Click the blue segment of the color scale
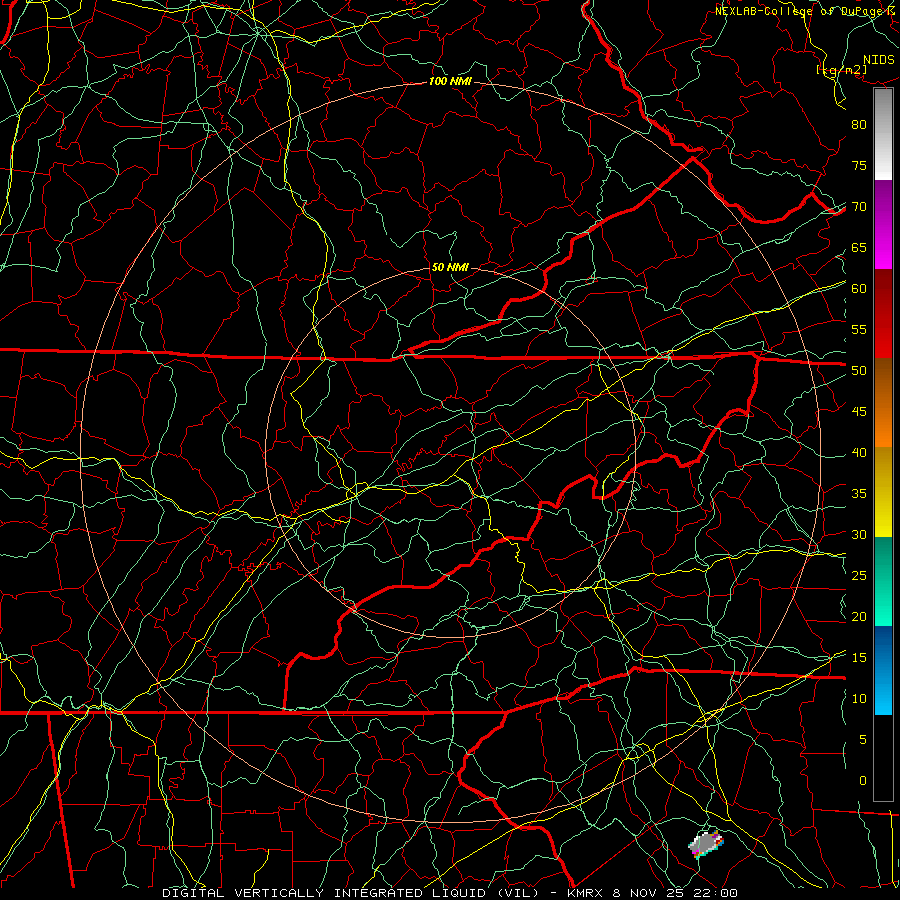Screen dimensions: 900x900 click(883, 670)
